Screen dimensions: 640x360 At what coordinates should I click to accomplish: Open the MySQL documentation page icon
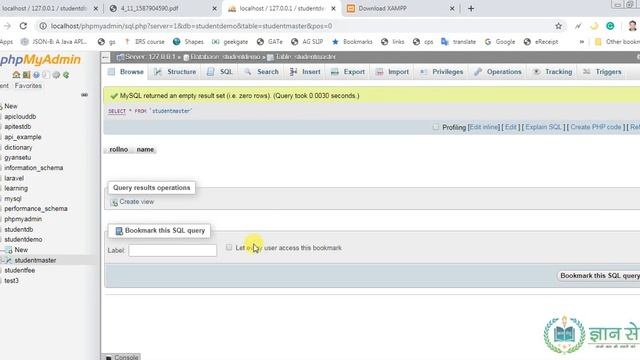[x=46, y=75]
